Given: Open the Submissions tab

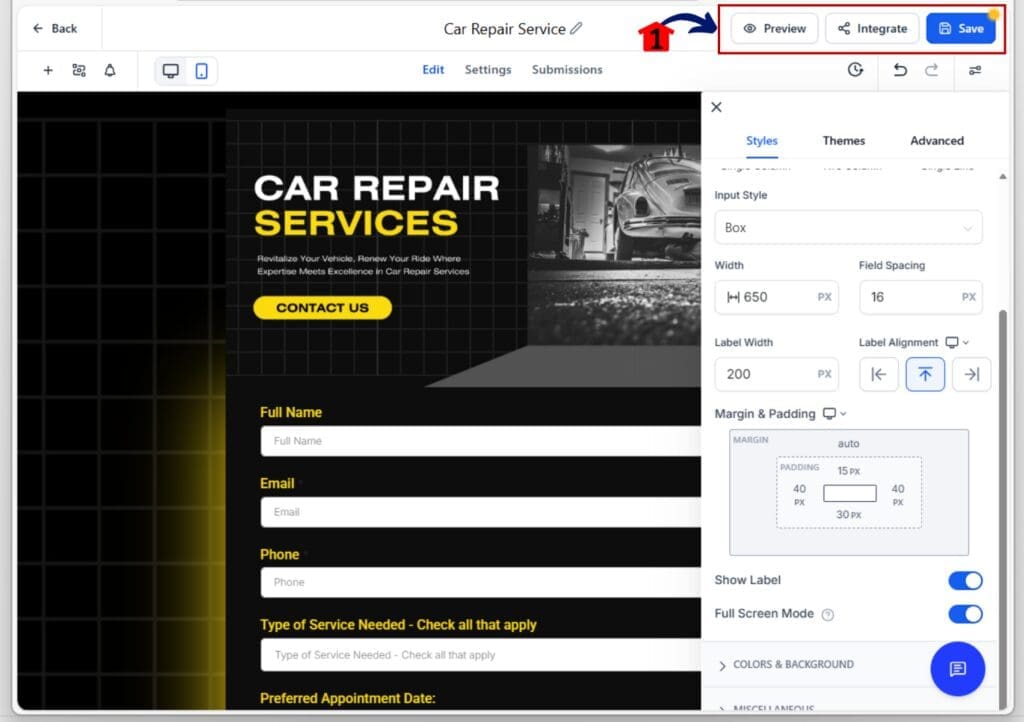Looking at the screenshot, I should tap(567, 70).
